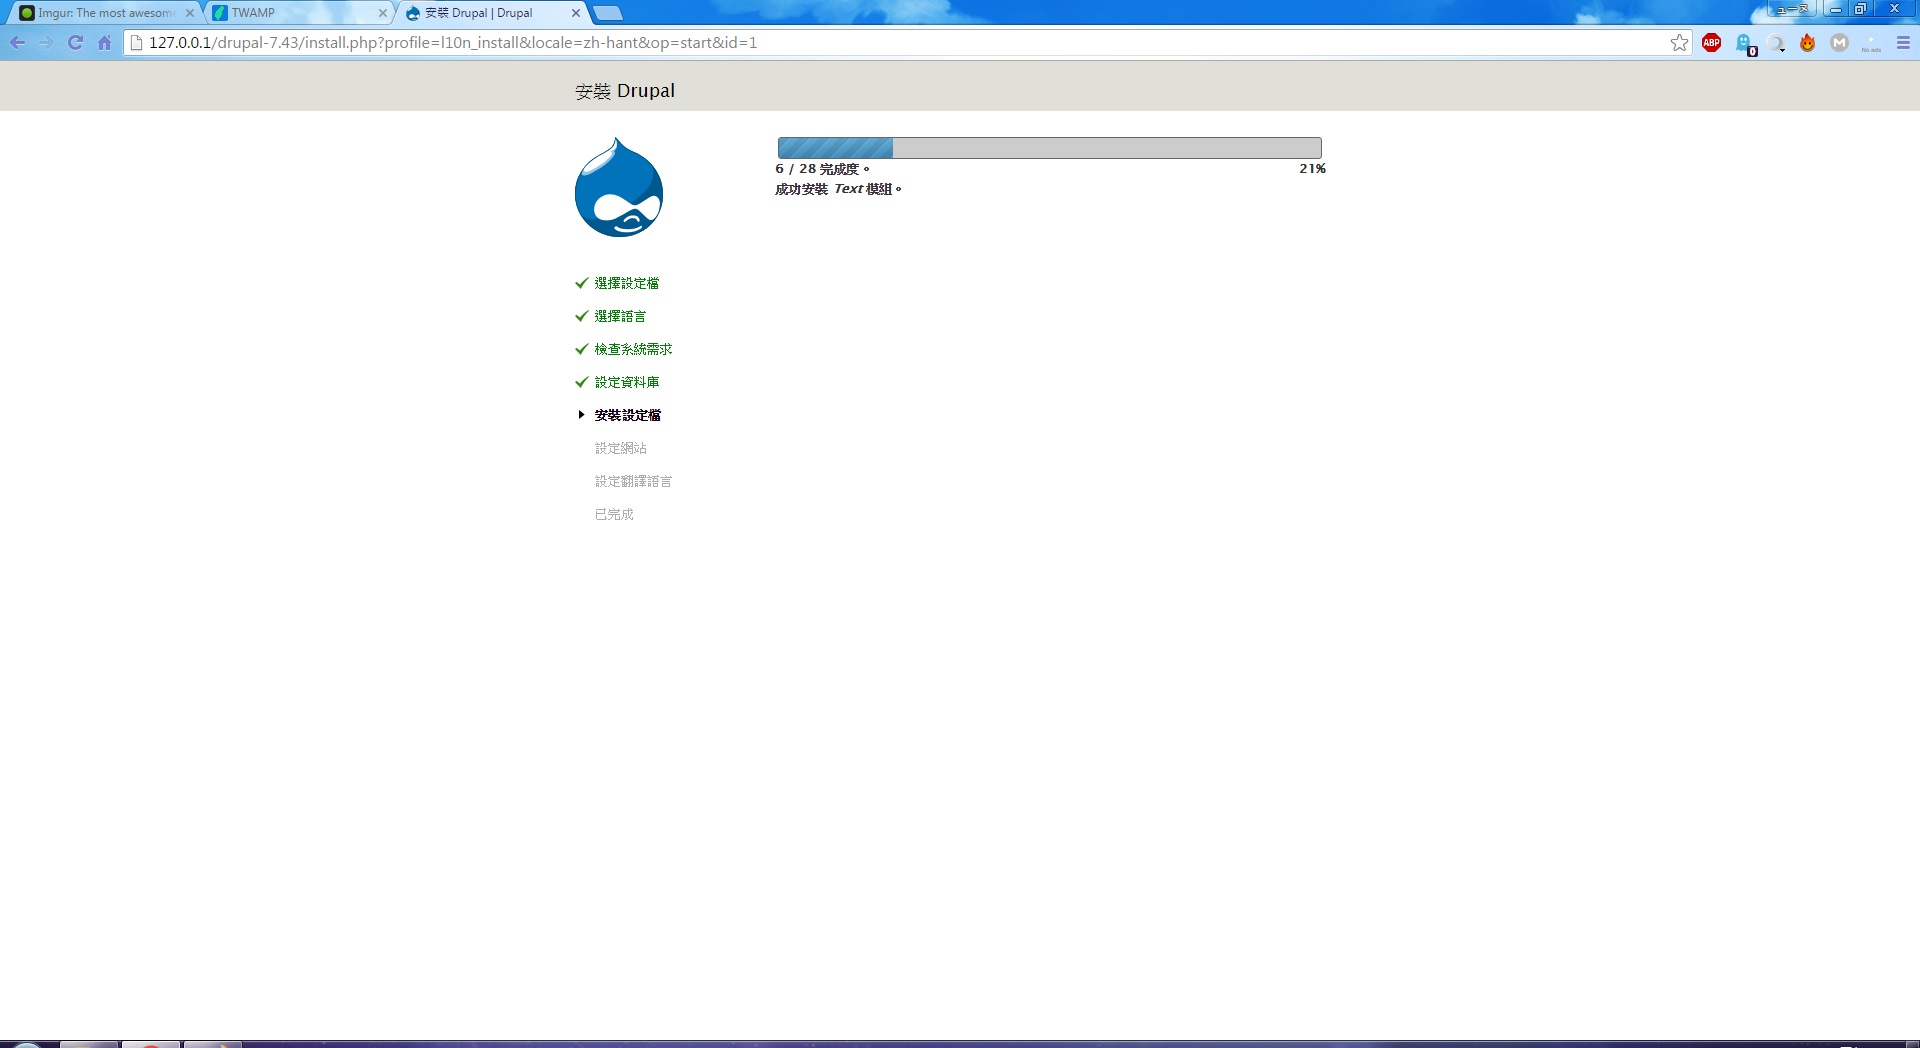1920x1048 pixels.
Task: Click the 選擇語言 completed step
Action: [x=620, y=316]
